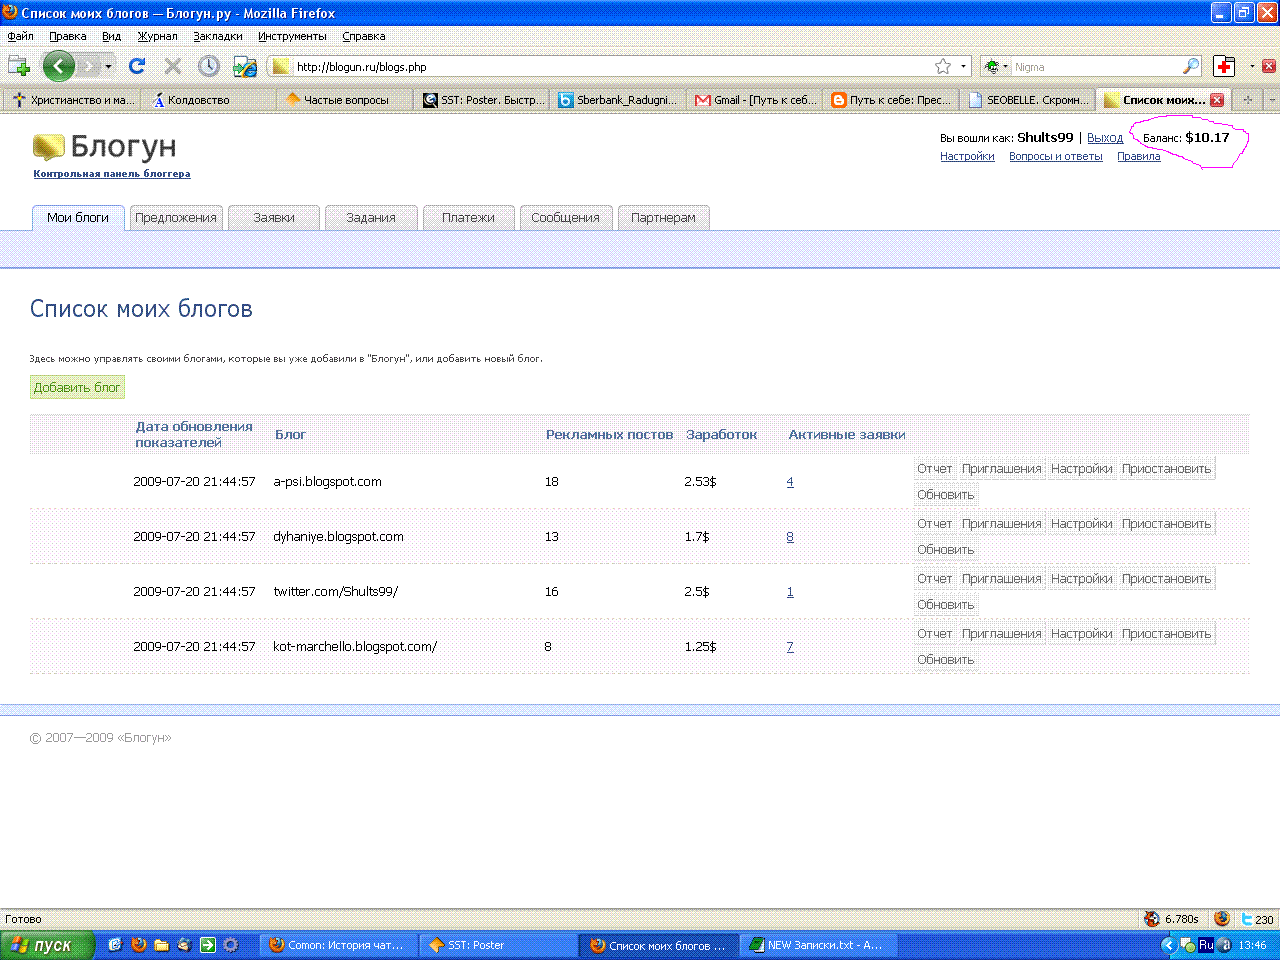Launch Firefox from the Quick Launch bar
1280x960 pixels.
click(138, 945)
